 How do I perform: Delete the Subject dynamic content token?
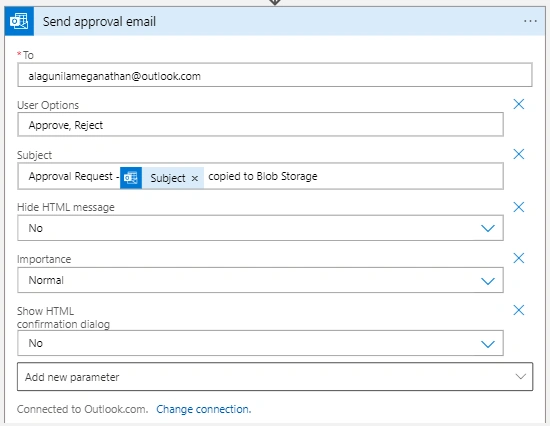pos(195,179)
